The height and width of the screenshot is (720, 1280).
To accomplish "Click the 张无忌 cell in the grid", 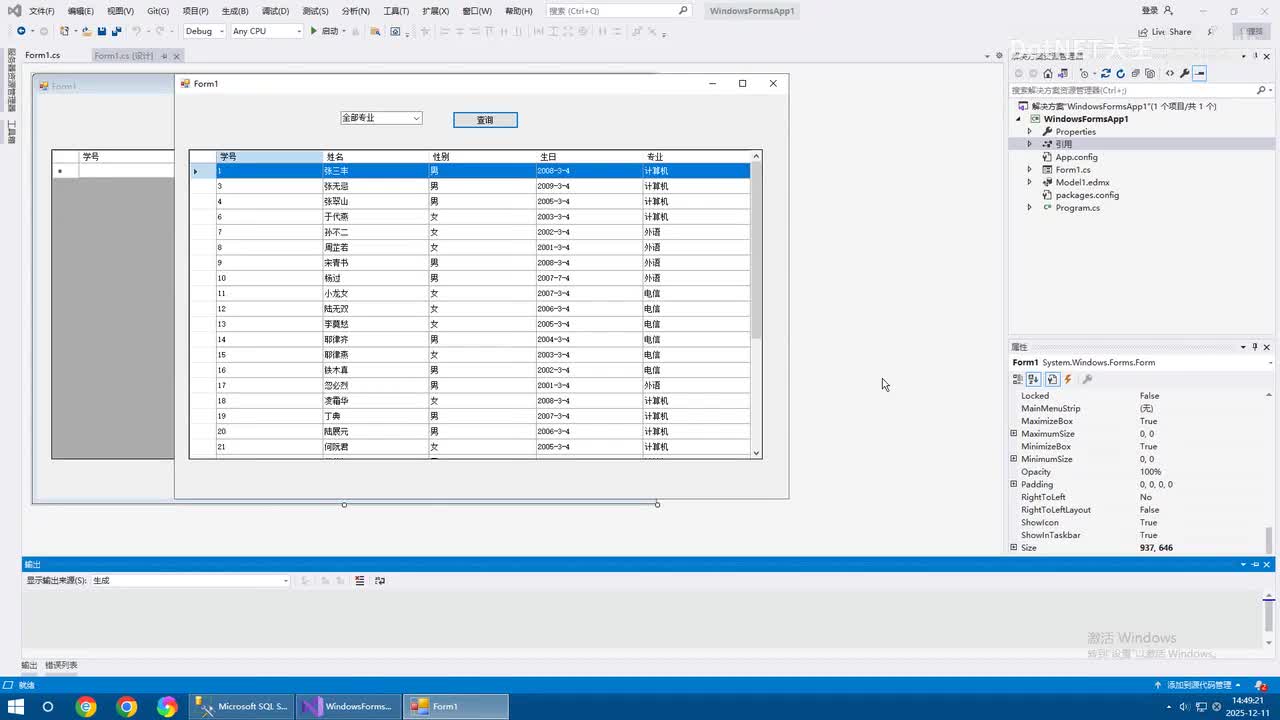I will [x=376, y=186].
